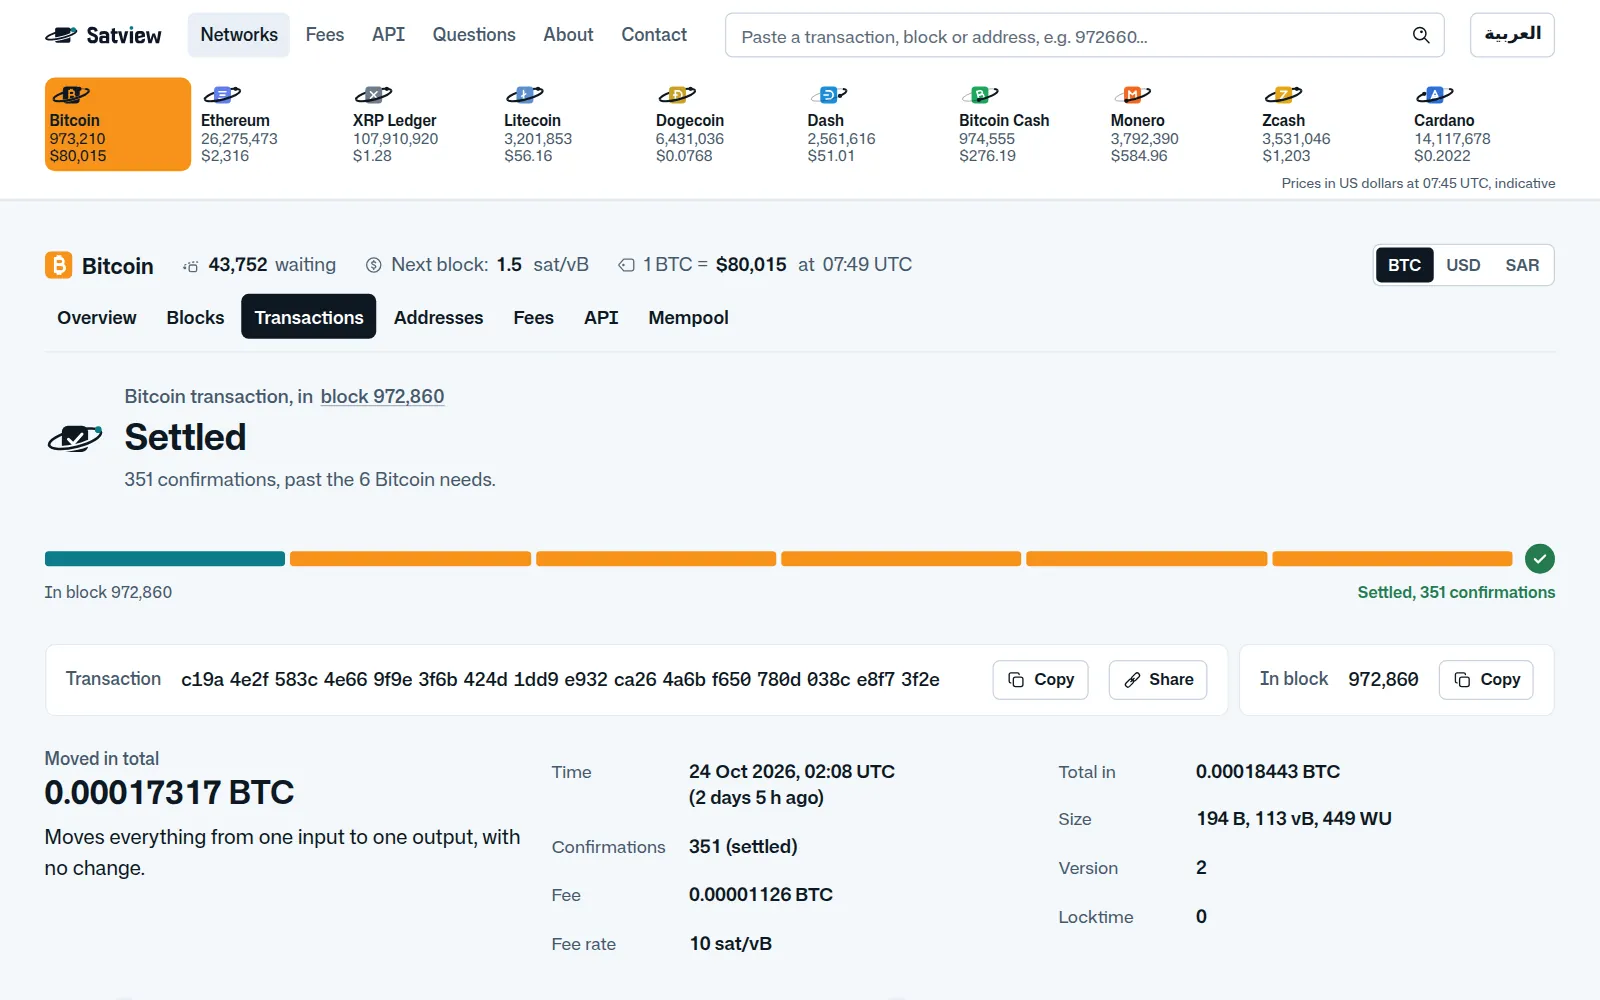The height and width of the screenshot is (1000, 1600).
Task: Click the mempool waiting transactions icon
Action: coord(191,266)
